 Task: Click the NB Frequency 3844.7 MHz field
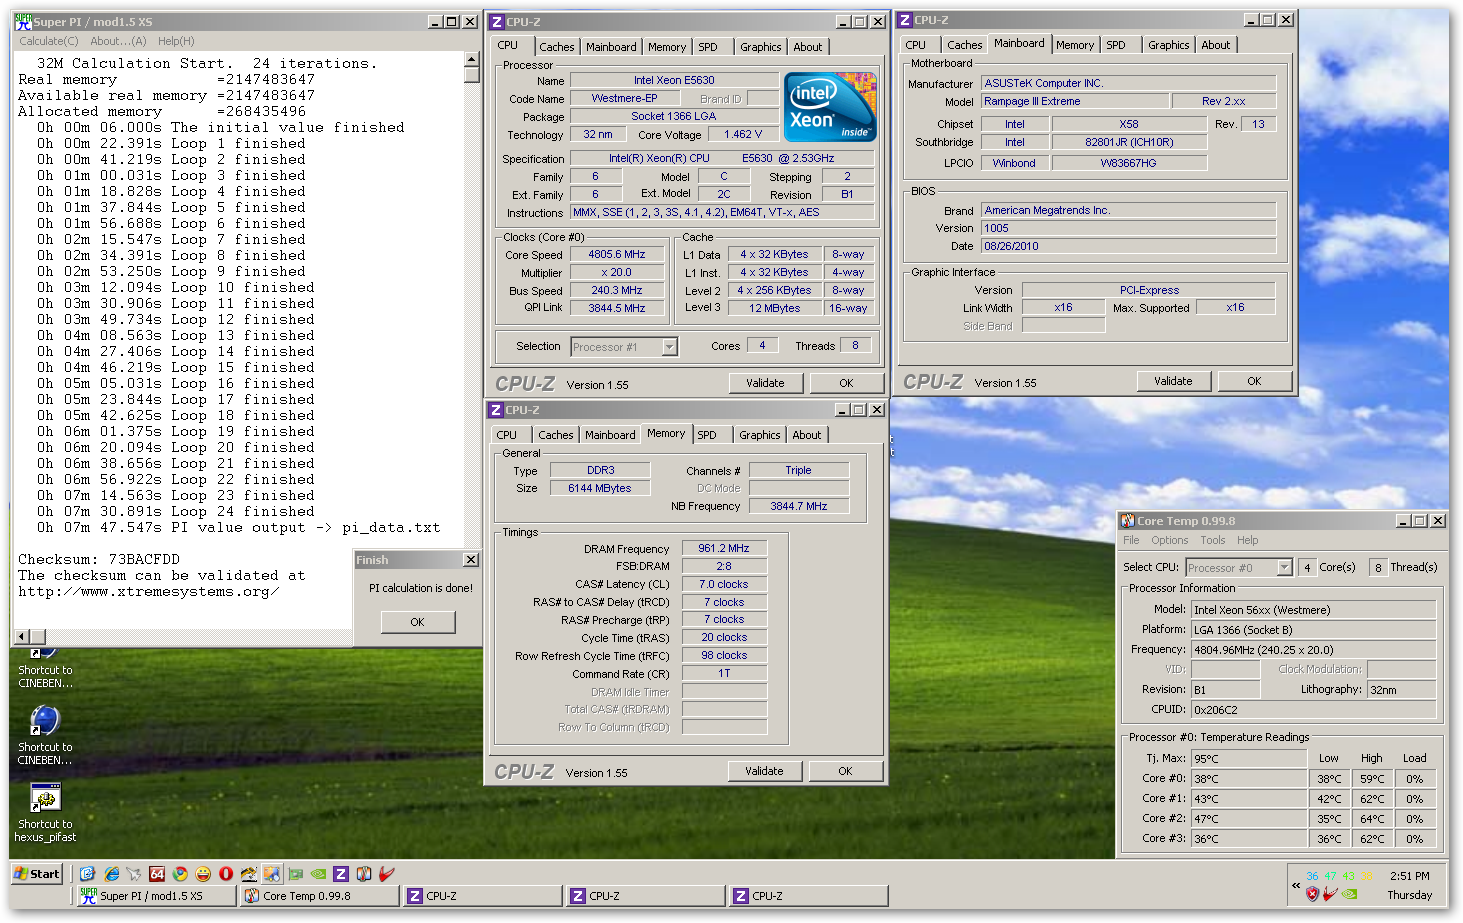point(798,506)
